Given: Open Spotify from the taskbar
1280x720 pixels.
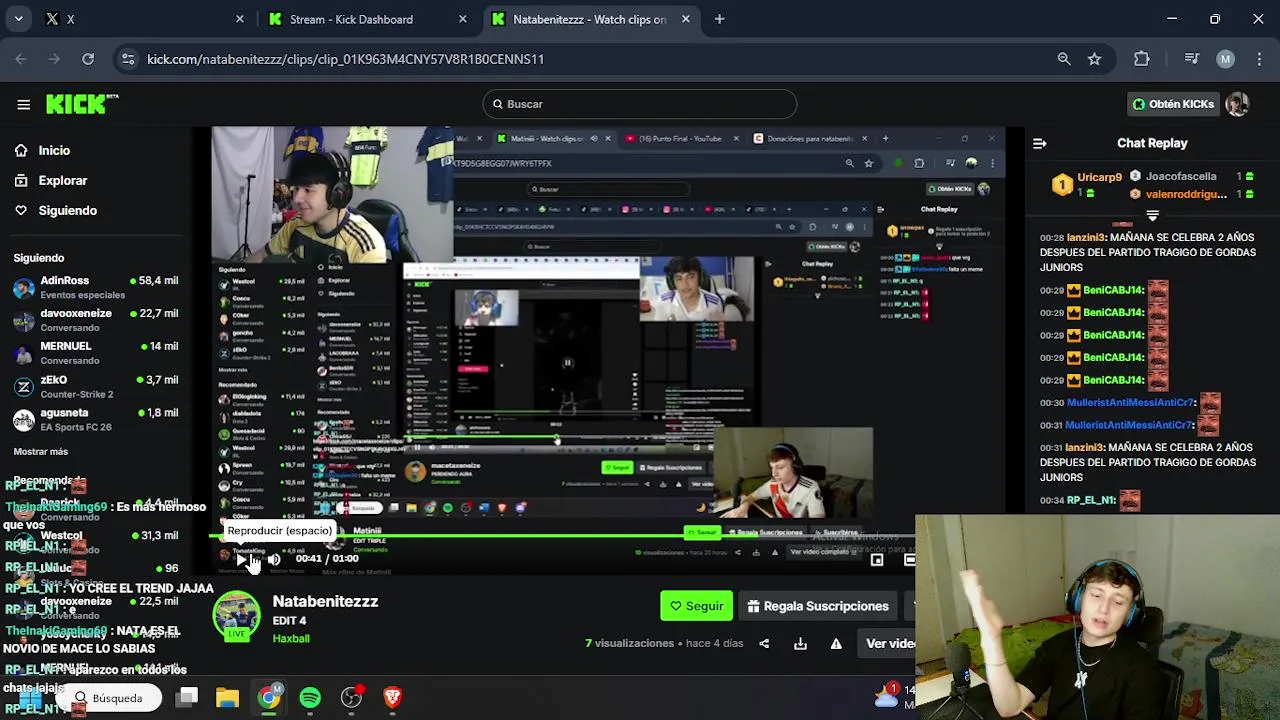Looking at the screenshot, I should pyautogui.click(x=310, y=697).
